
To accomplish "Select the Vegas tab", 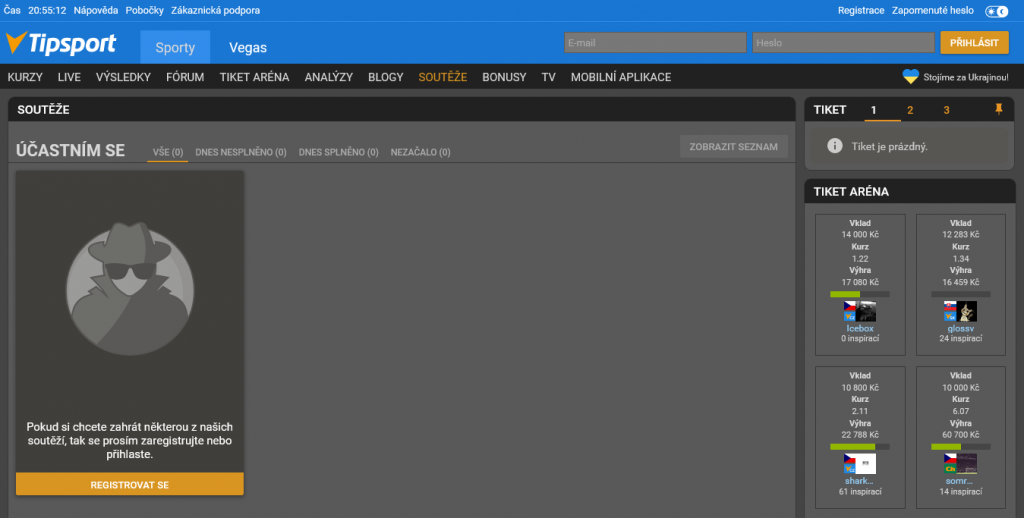I will coord(247,47).
